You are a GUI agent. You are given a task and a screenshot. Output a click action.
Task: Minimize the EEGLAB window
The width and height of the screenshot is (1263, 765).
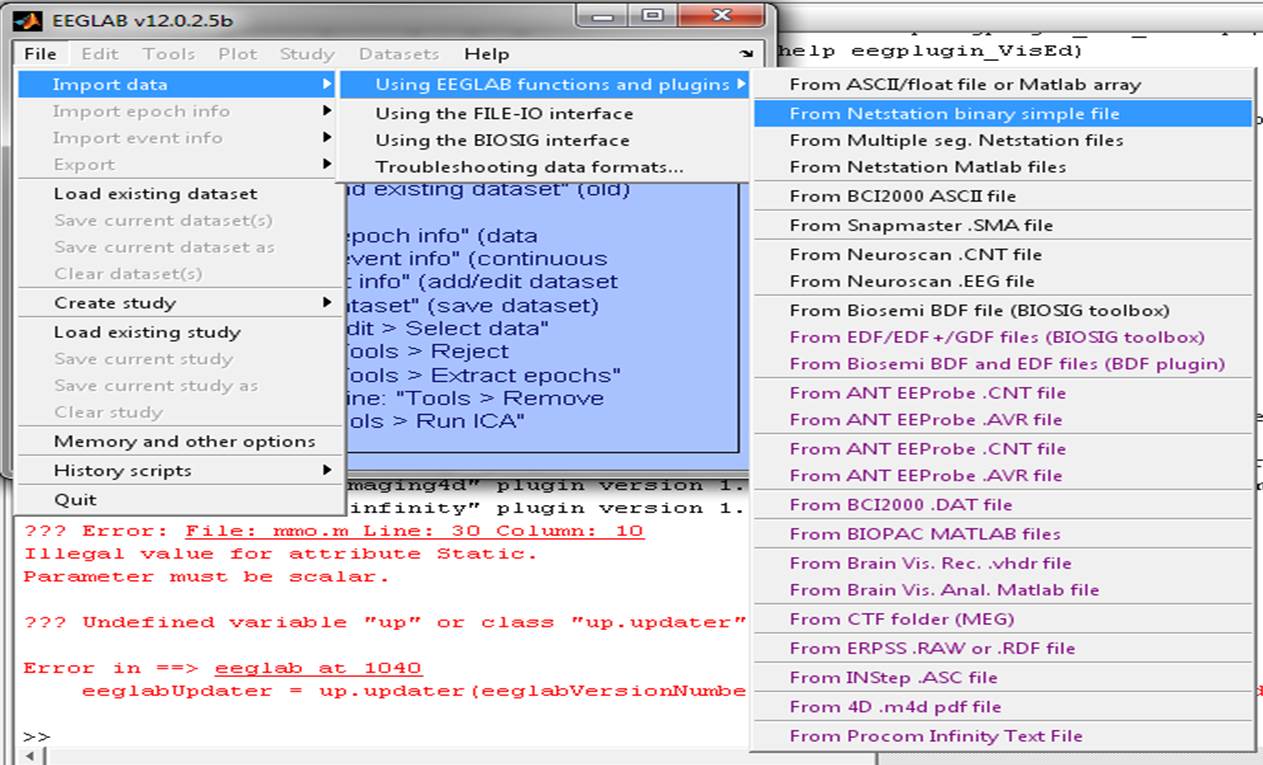604,17
